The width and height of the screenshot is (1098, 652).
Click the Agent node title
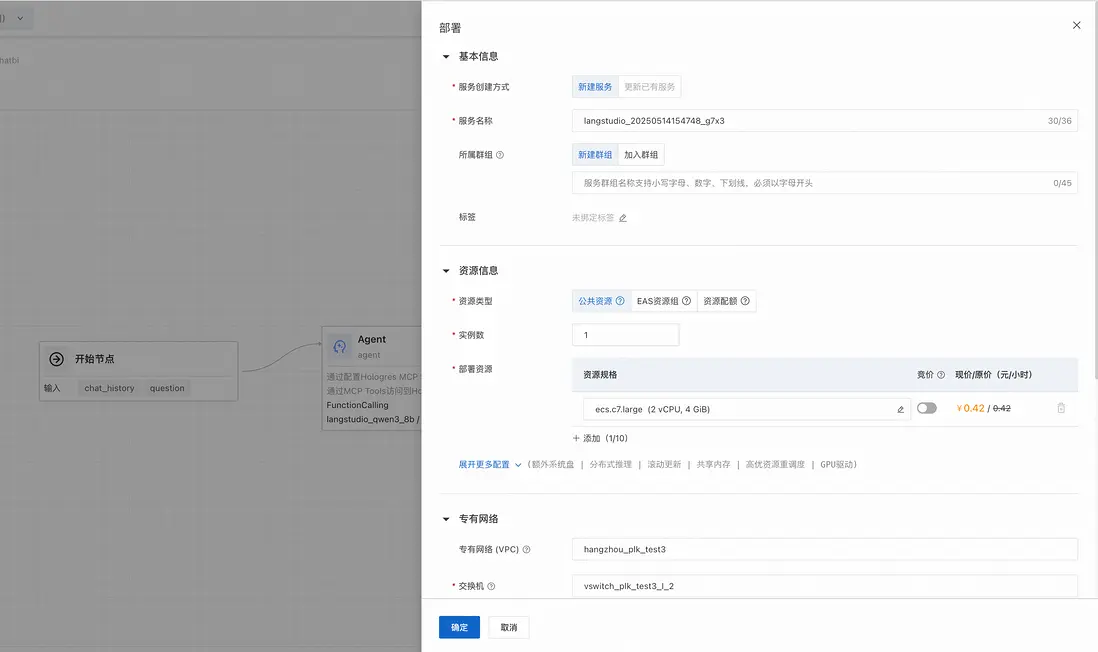click(x=372, y=339)
